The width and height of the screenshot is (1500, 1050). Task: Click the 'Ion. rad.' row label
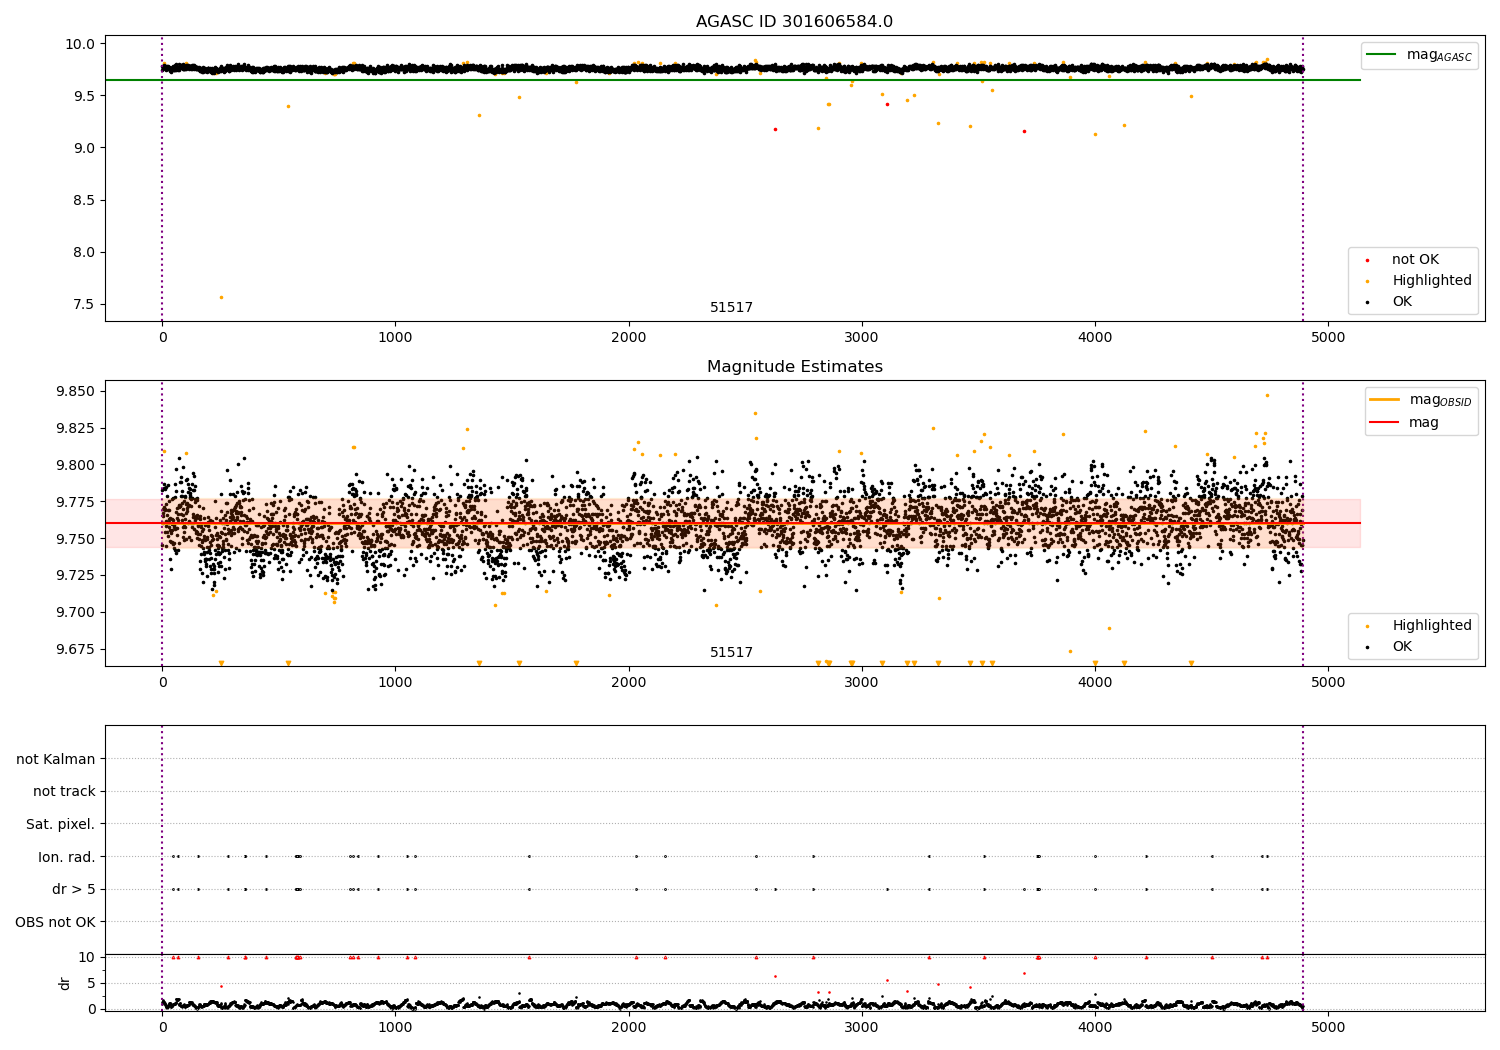pos(67,857)
